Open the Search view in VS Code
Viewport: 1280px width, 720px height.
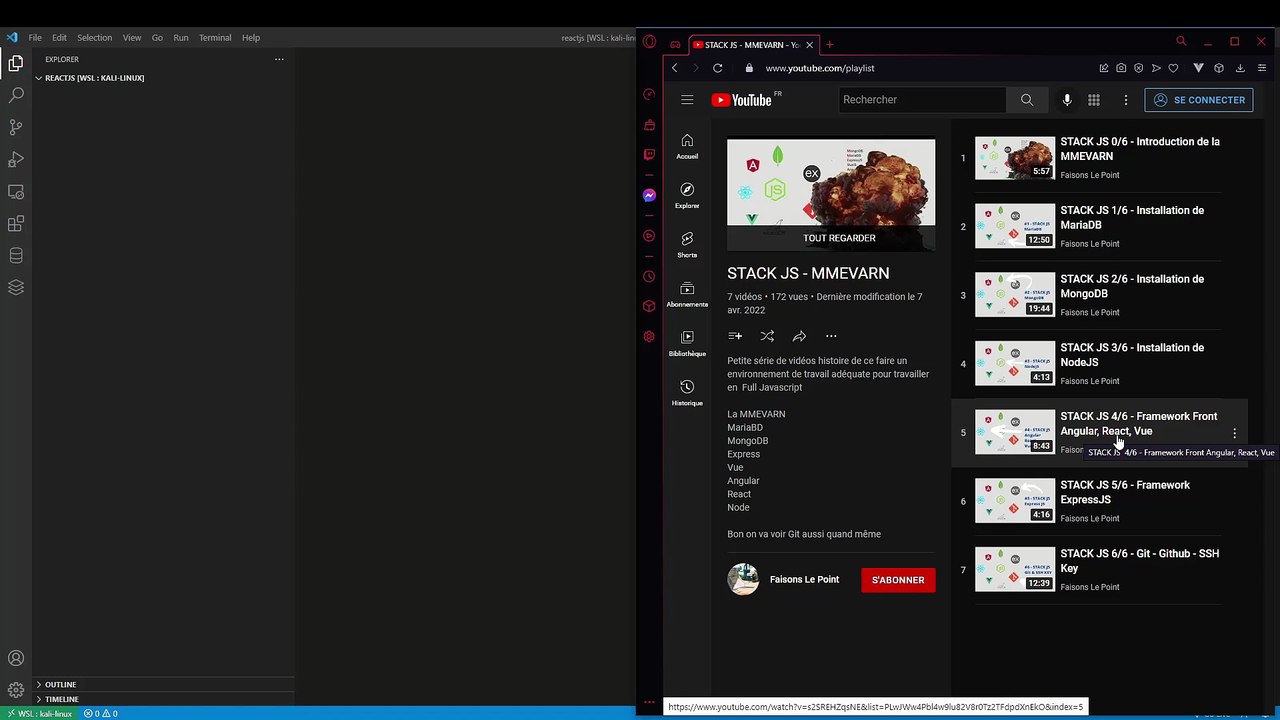coord(16,95)
